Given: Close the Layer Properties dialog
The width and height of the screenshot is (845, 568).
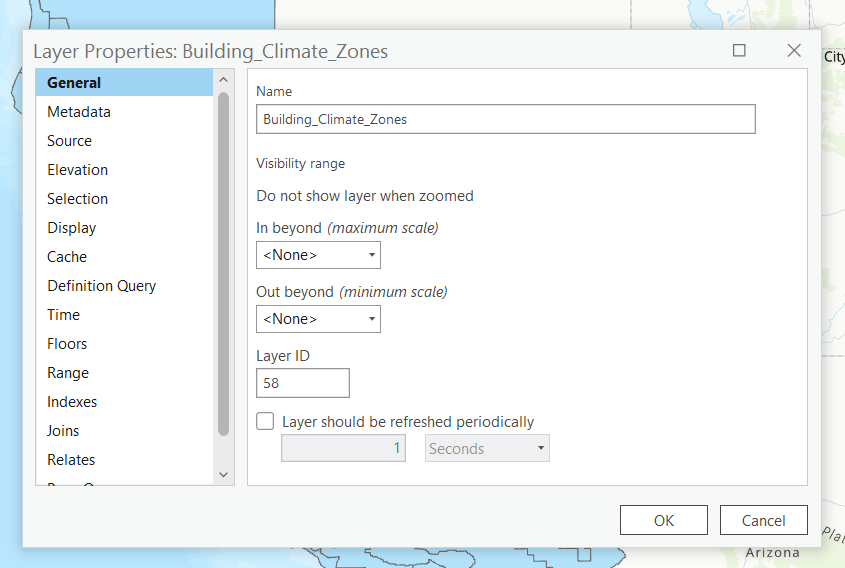Looking at the screenshot, I should click(794, 51).
